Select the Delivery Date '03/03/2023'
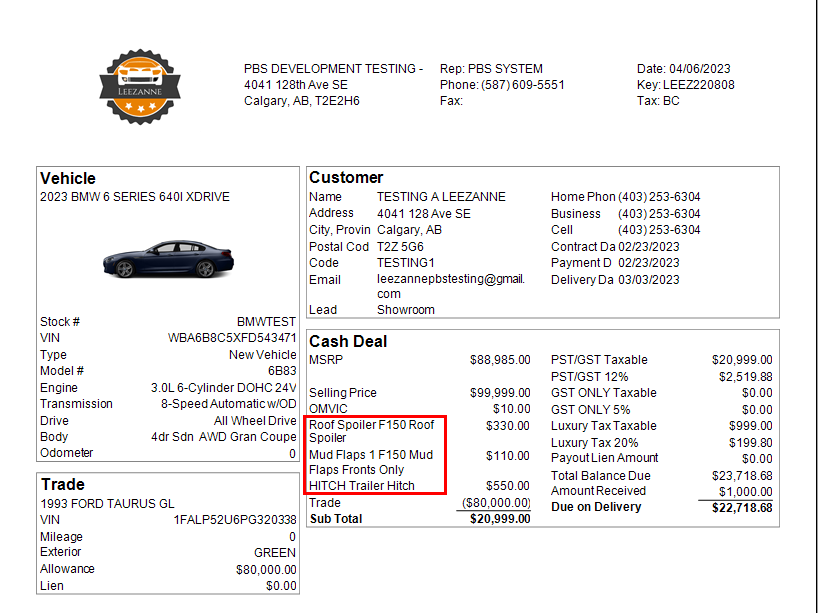The height and width of the screenshot is (613, 818). [x=649, y=280]
